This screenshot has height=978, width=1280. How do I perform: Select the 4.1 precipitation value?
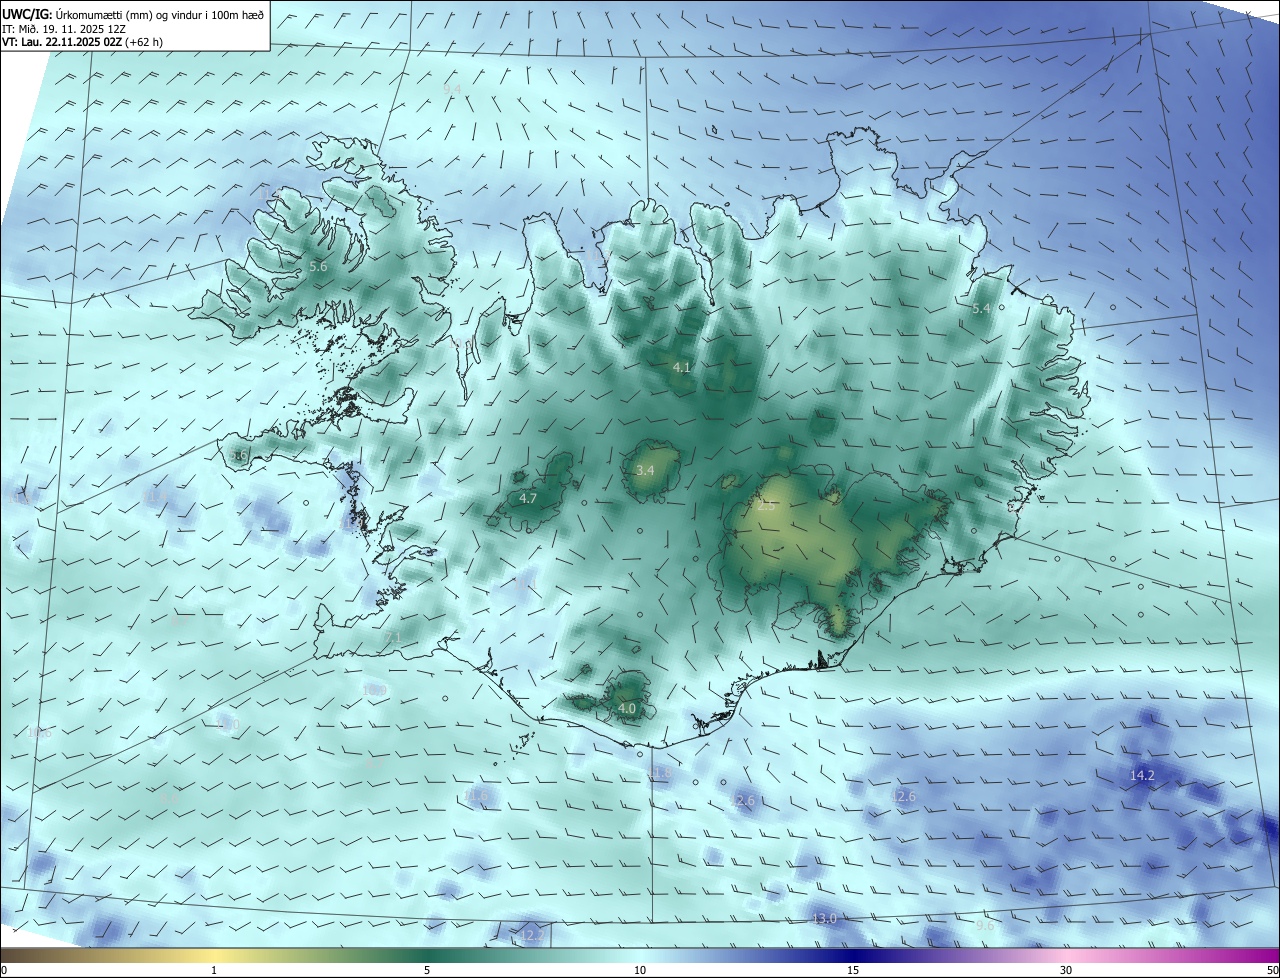click(681, 368)
